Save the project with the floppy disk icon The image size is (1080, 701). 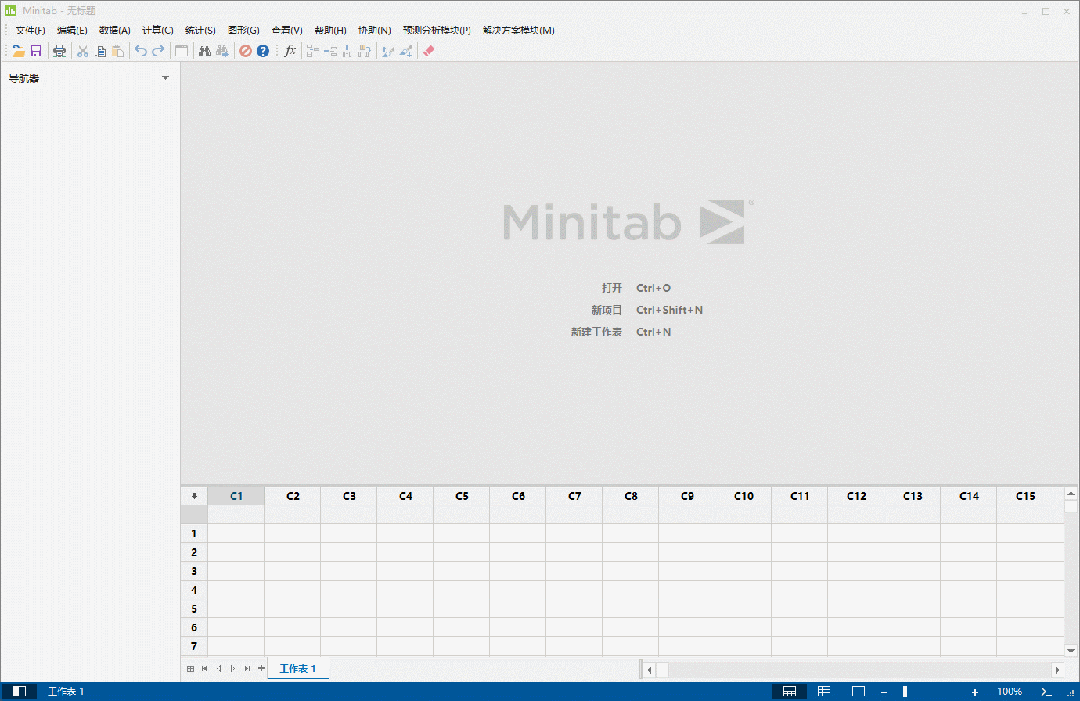36,51
